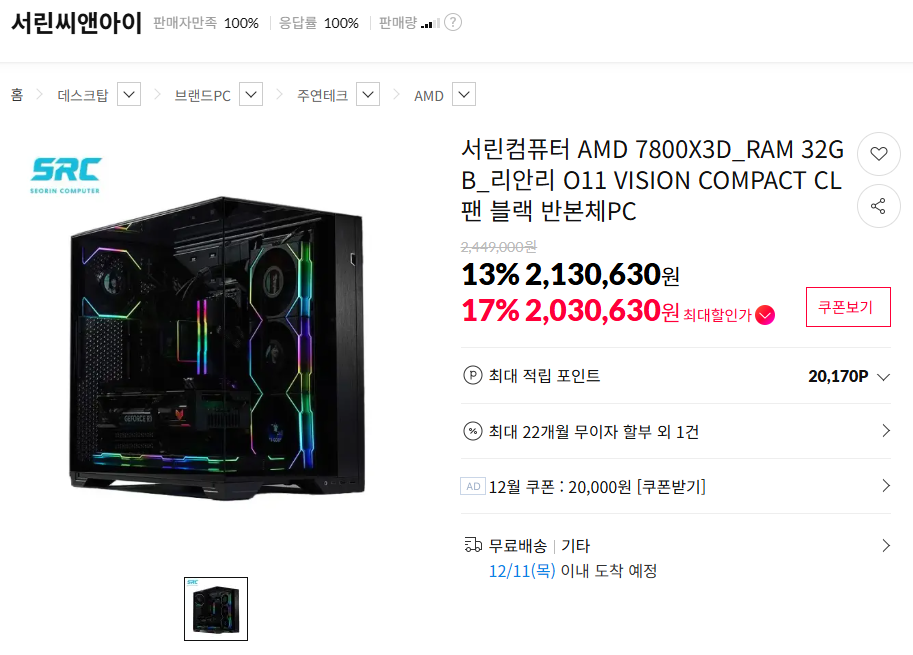
Task: Open the AMD breadcrumb dropdown
Action: (464, 94)
